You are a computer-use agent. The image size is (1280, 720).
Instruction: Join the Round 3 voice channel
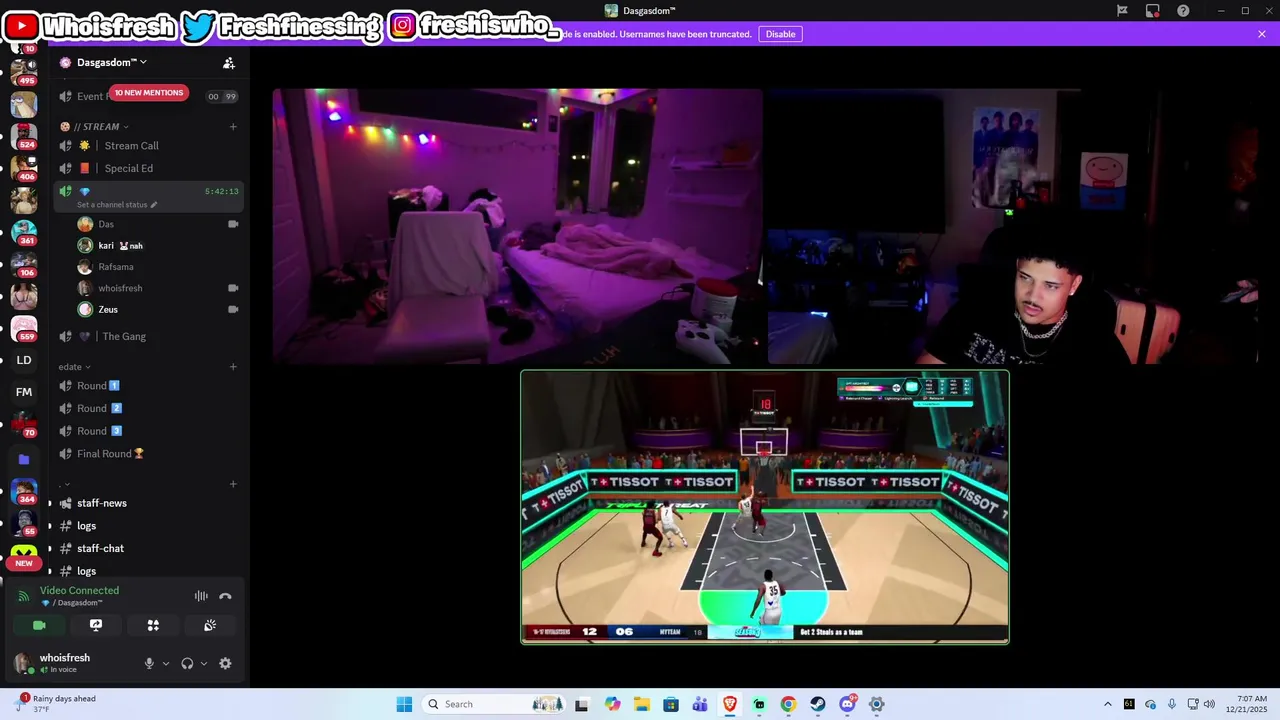(x=148, y=431)
